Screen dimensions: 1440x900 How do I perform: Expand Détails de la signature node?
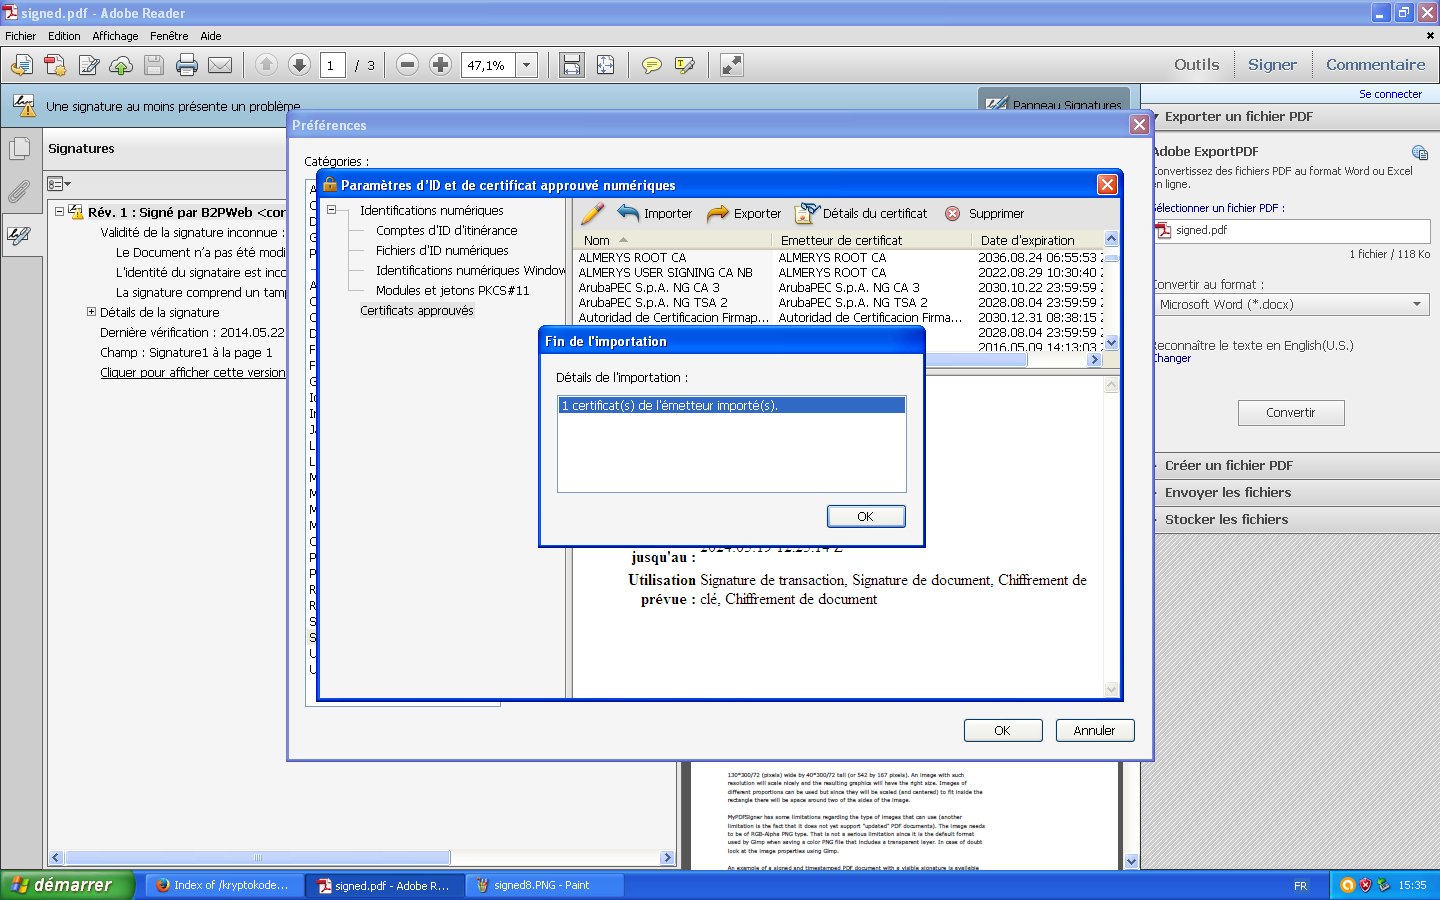click(x=91, y=312)
